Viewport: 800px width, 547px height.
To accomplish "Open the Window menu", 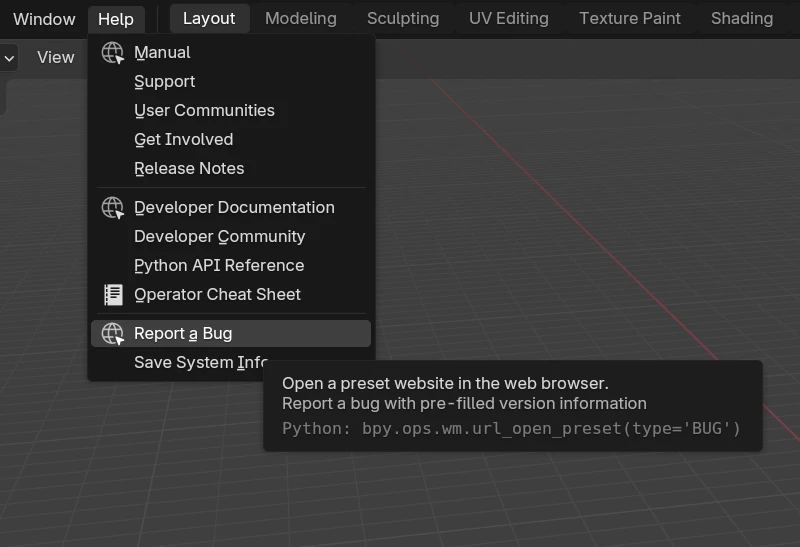I will click(x=44, y=19).
